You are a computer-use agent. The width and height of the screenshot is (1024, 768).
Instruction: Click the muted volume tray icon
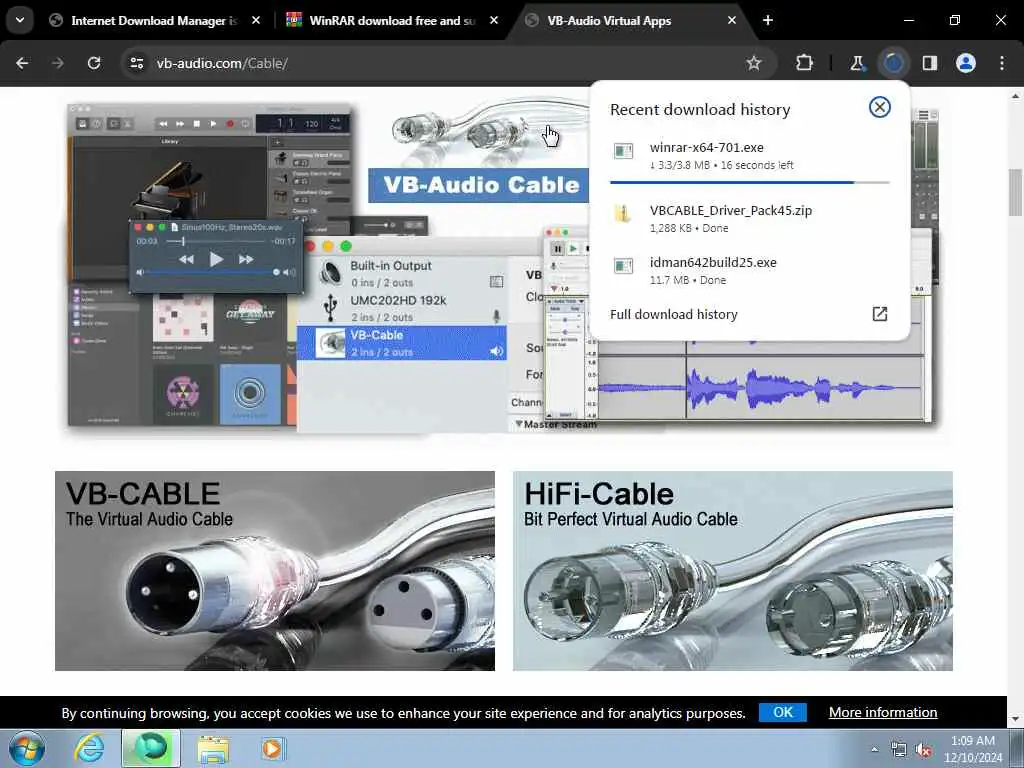pyautogui.click(x=923, y=750)
